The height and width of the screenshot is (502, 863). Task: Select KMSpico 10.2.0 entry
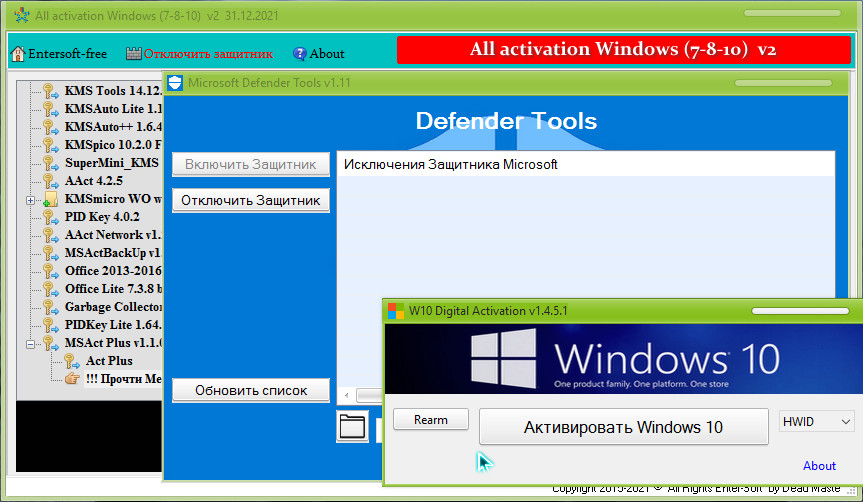pos(113,145)
